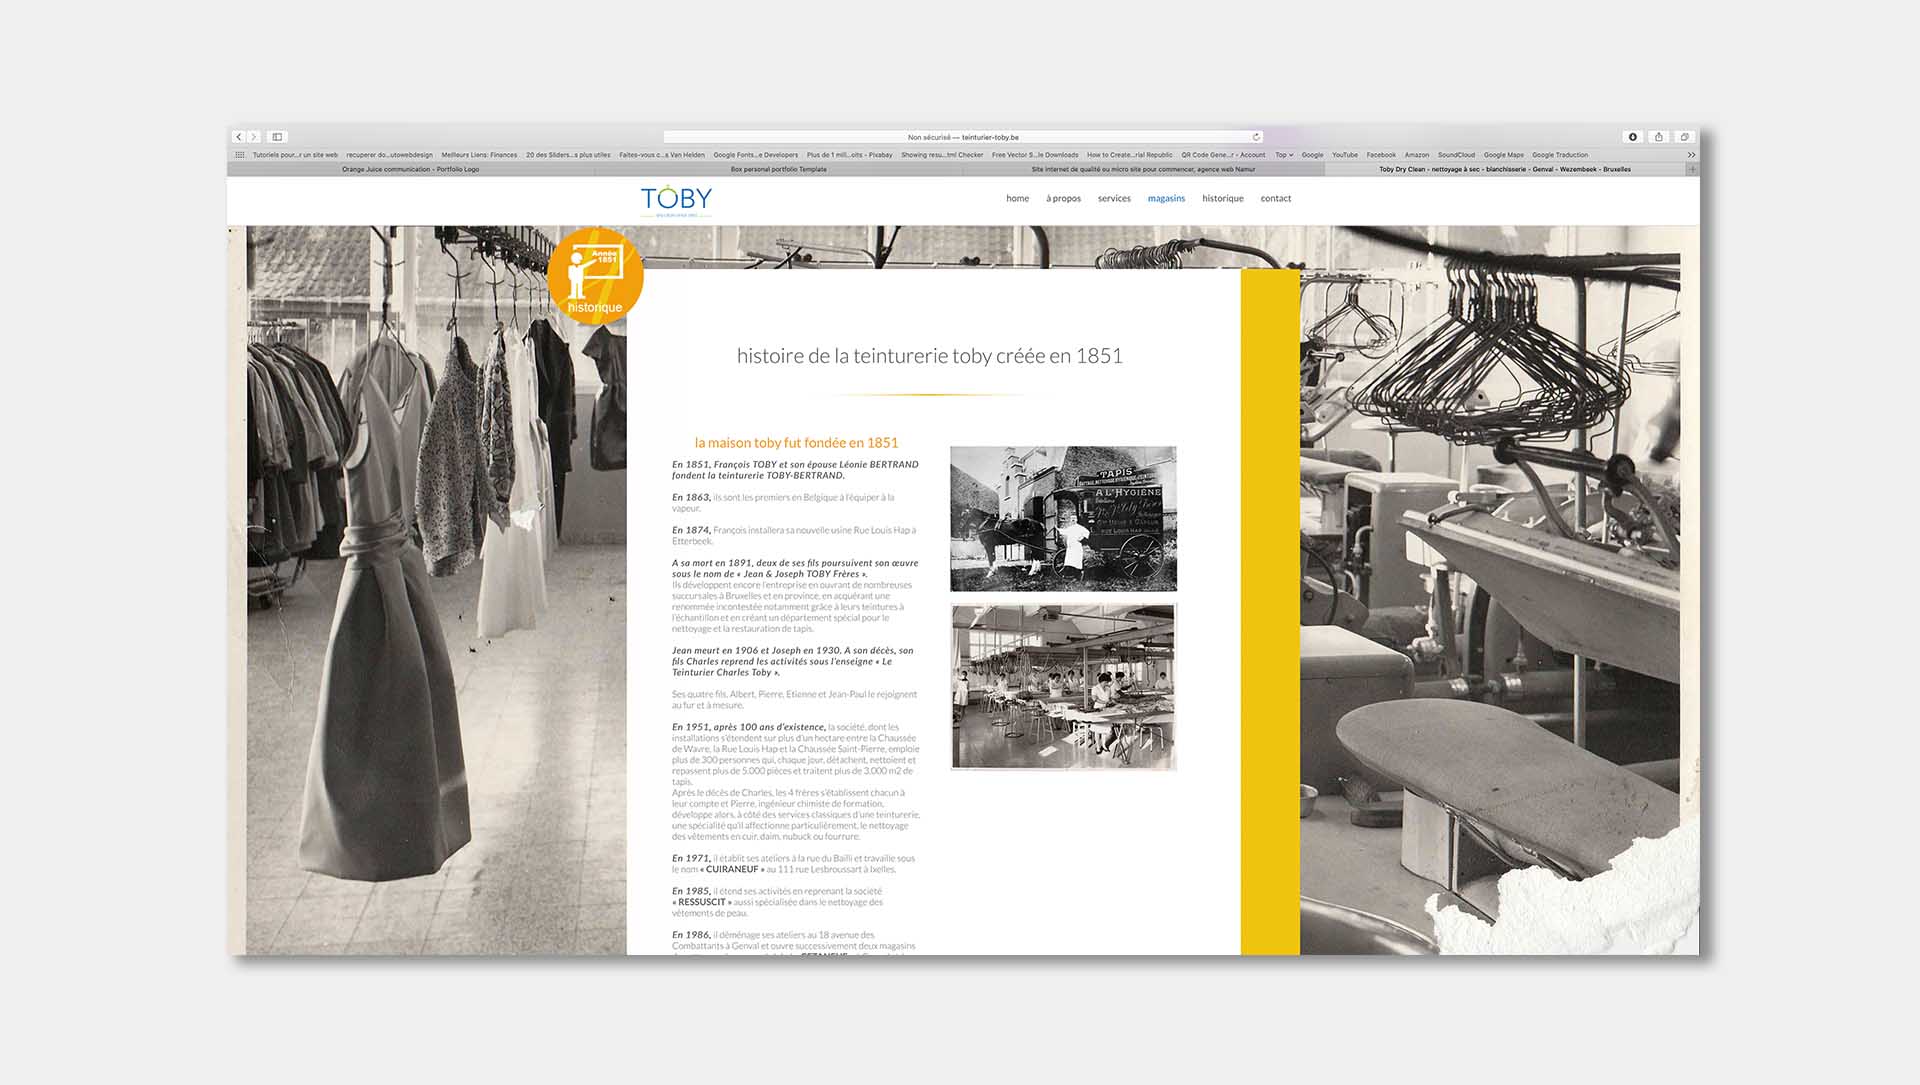Click the TOBY logo
This screenshot has height=1085, width=1920.
[x=676, y=199]
